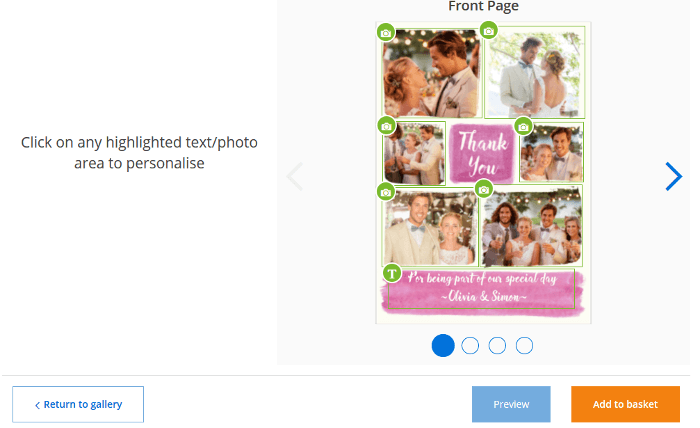Screen dimensions: 700x428
Task: Click the Preview button
Action: click(x=511, y=404)
